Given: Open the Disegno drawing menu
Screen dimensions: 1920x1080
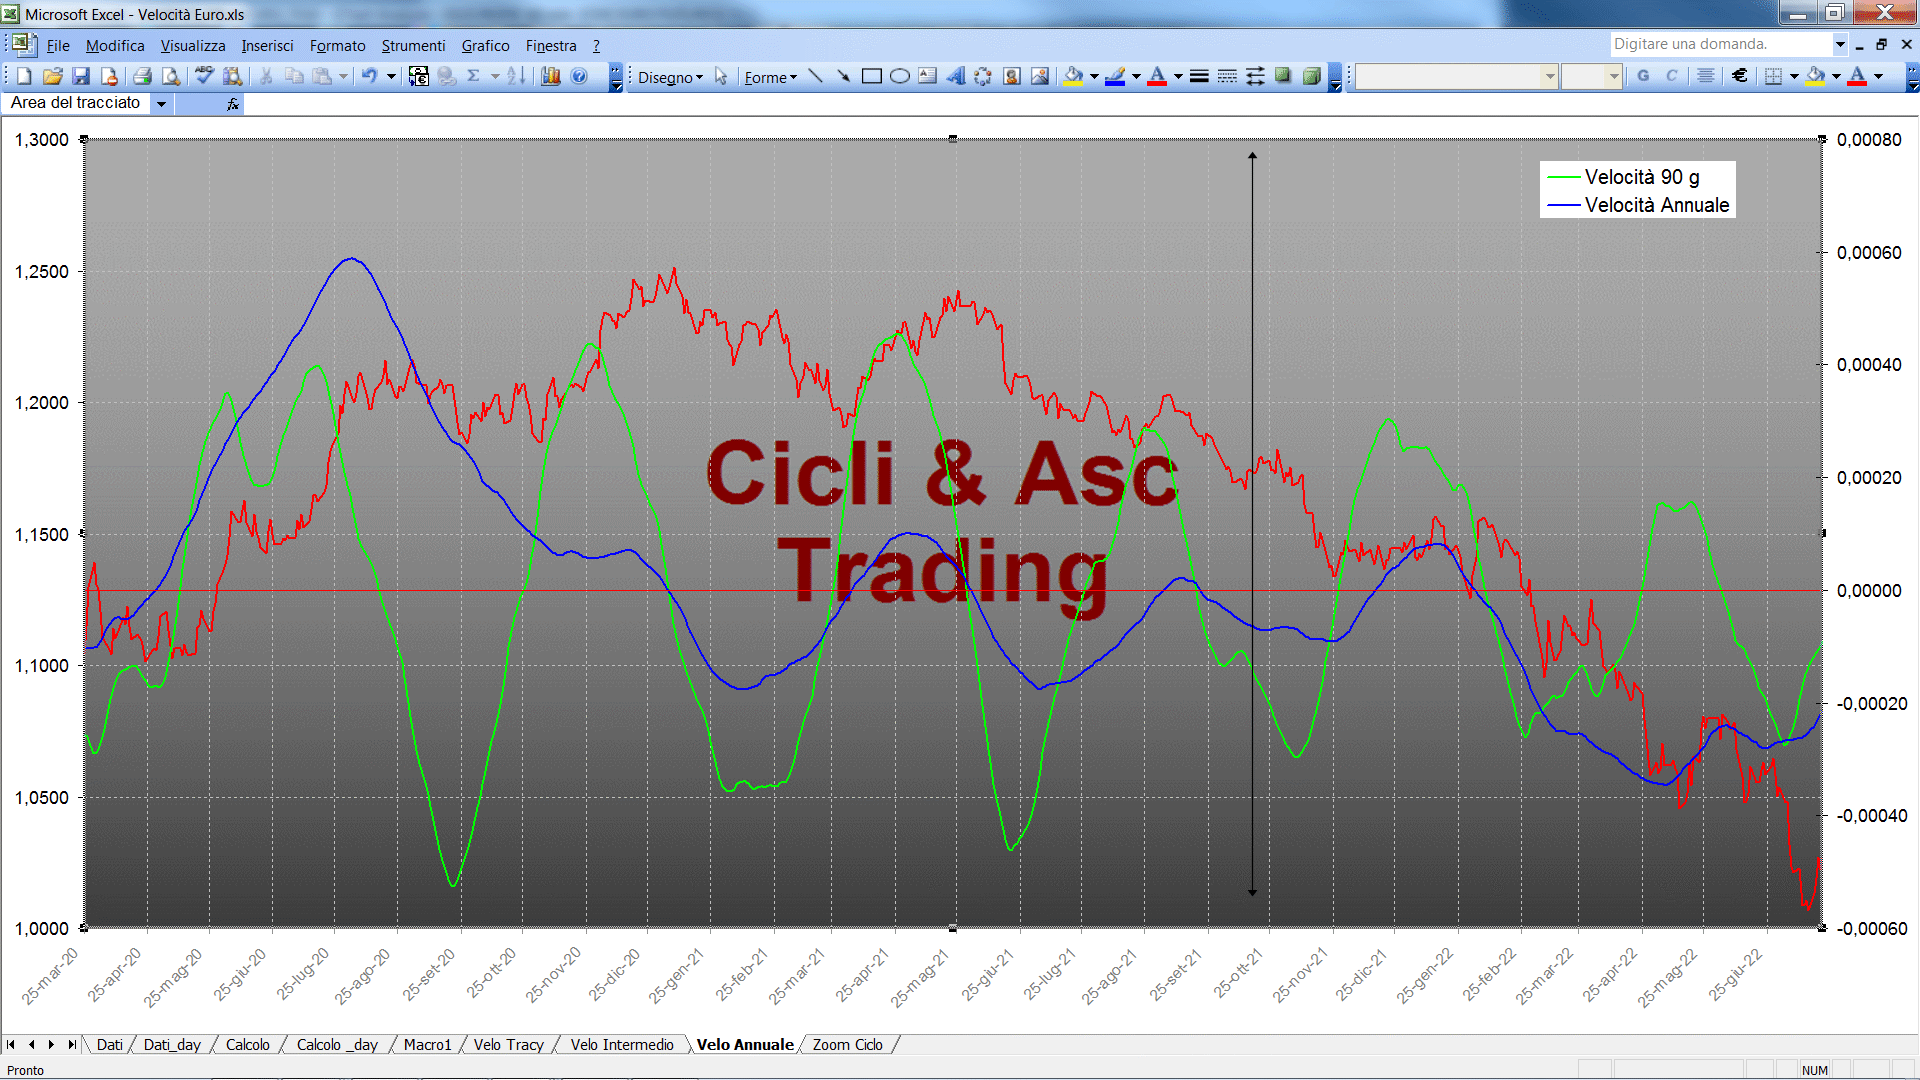Looking at the screenshot, I should 670,77.
